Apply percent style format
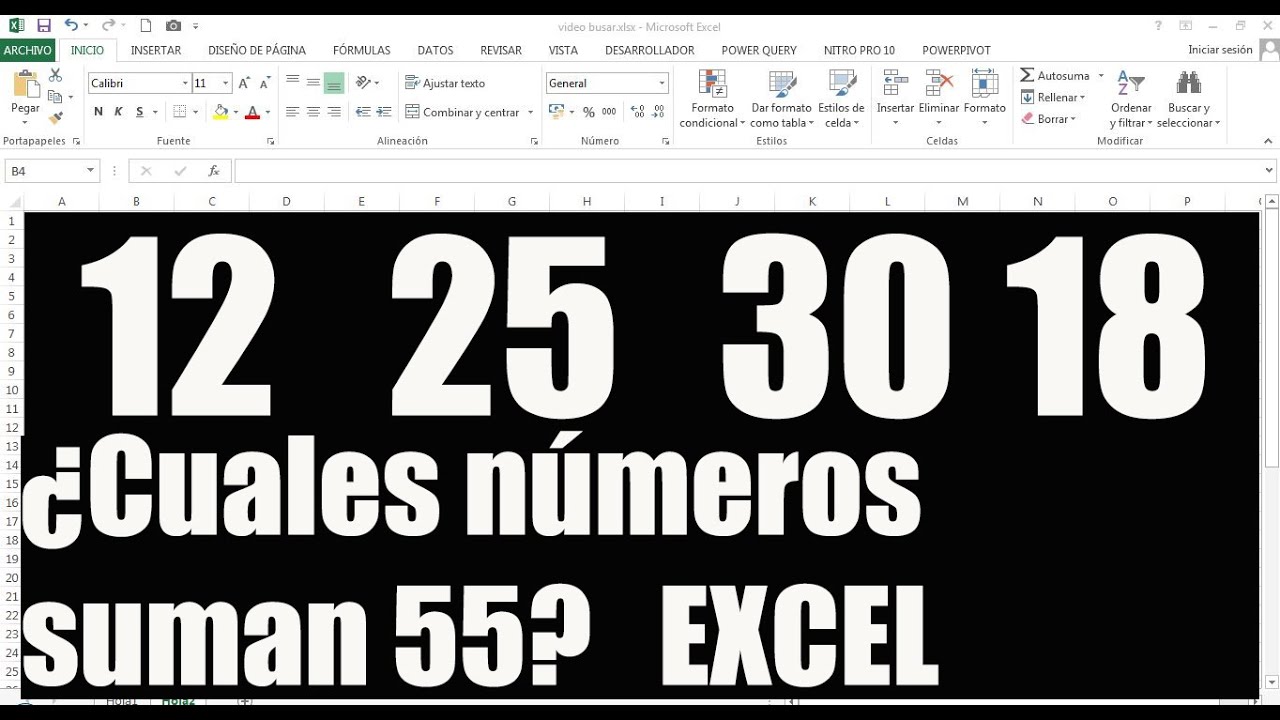The image size is (1280, 720). [x=589, y=112]
